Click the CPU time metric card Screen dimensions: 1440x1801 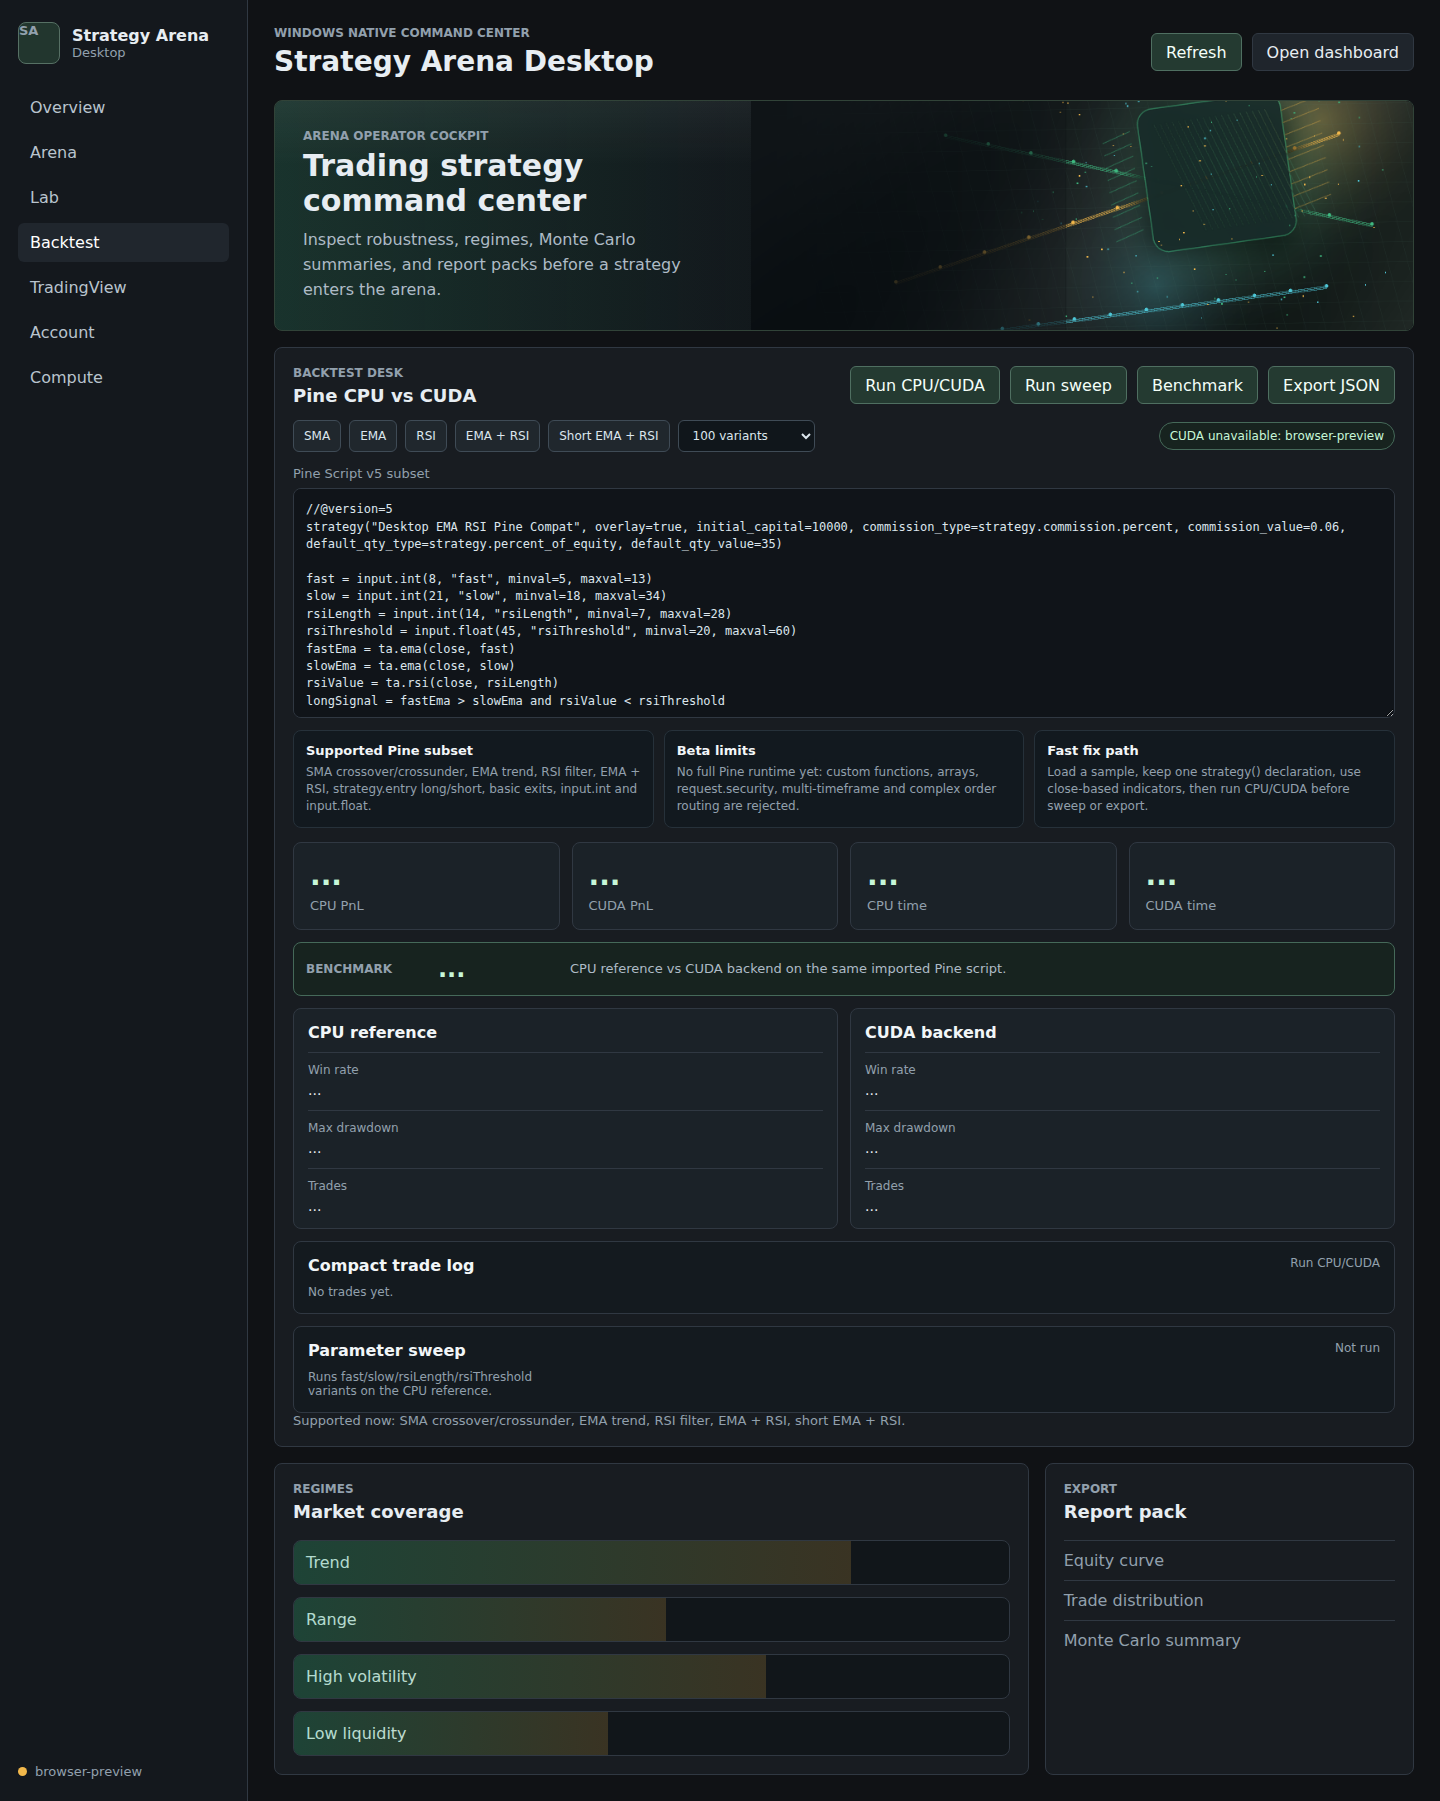click(x=983, y=886)
